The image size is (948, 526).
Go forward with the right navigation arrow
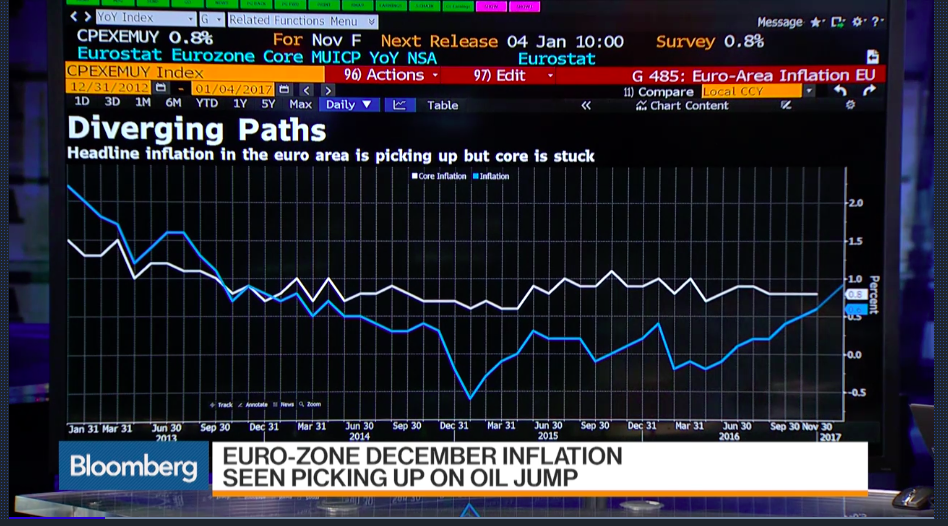pyautogui.click(x=88, y=17)
